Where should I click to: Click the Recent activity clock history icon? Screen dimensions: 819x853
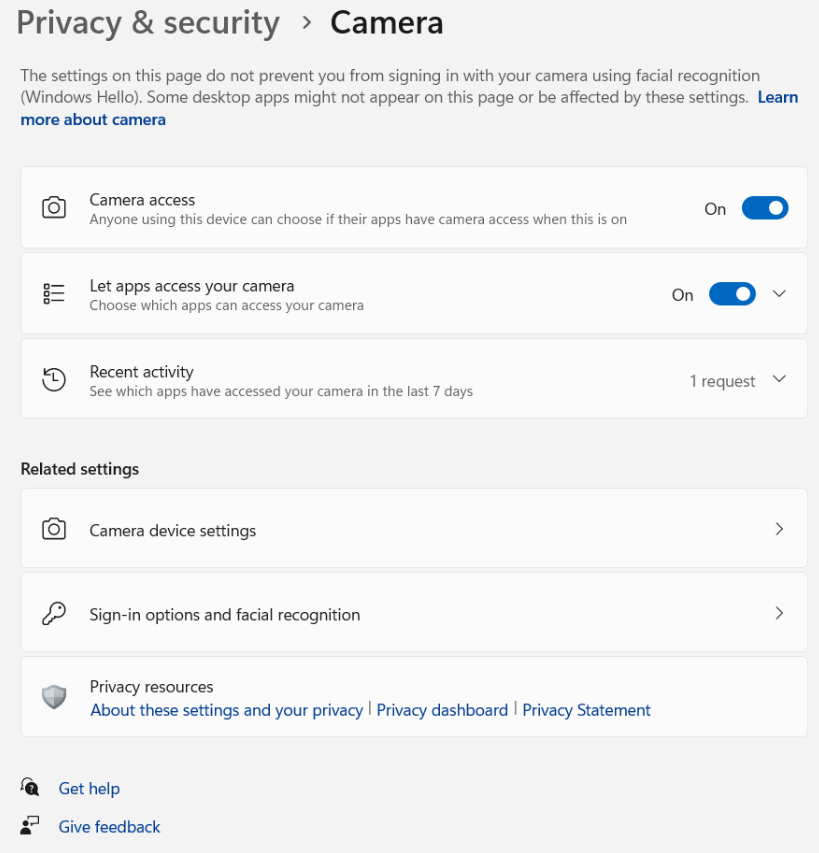pyautogui.click(x=54, y=379)
